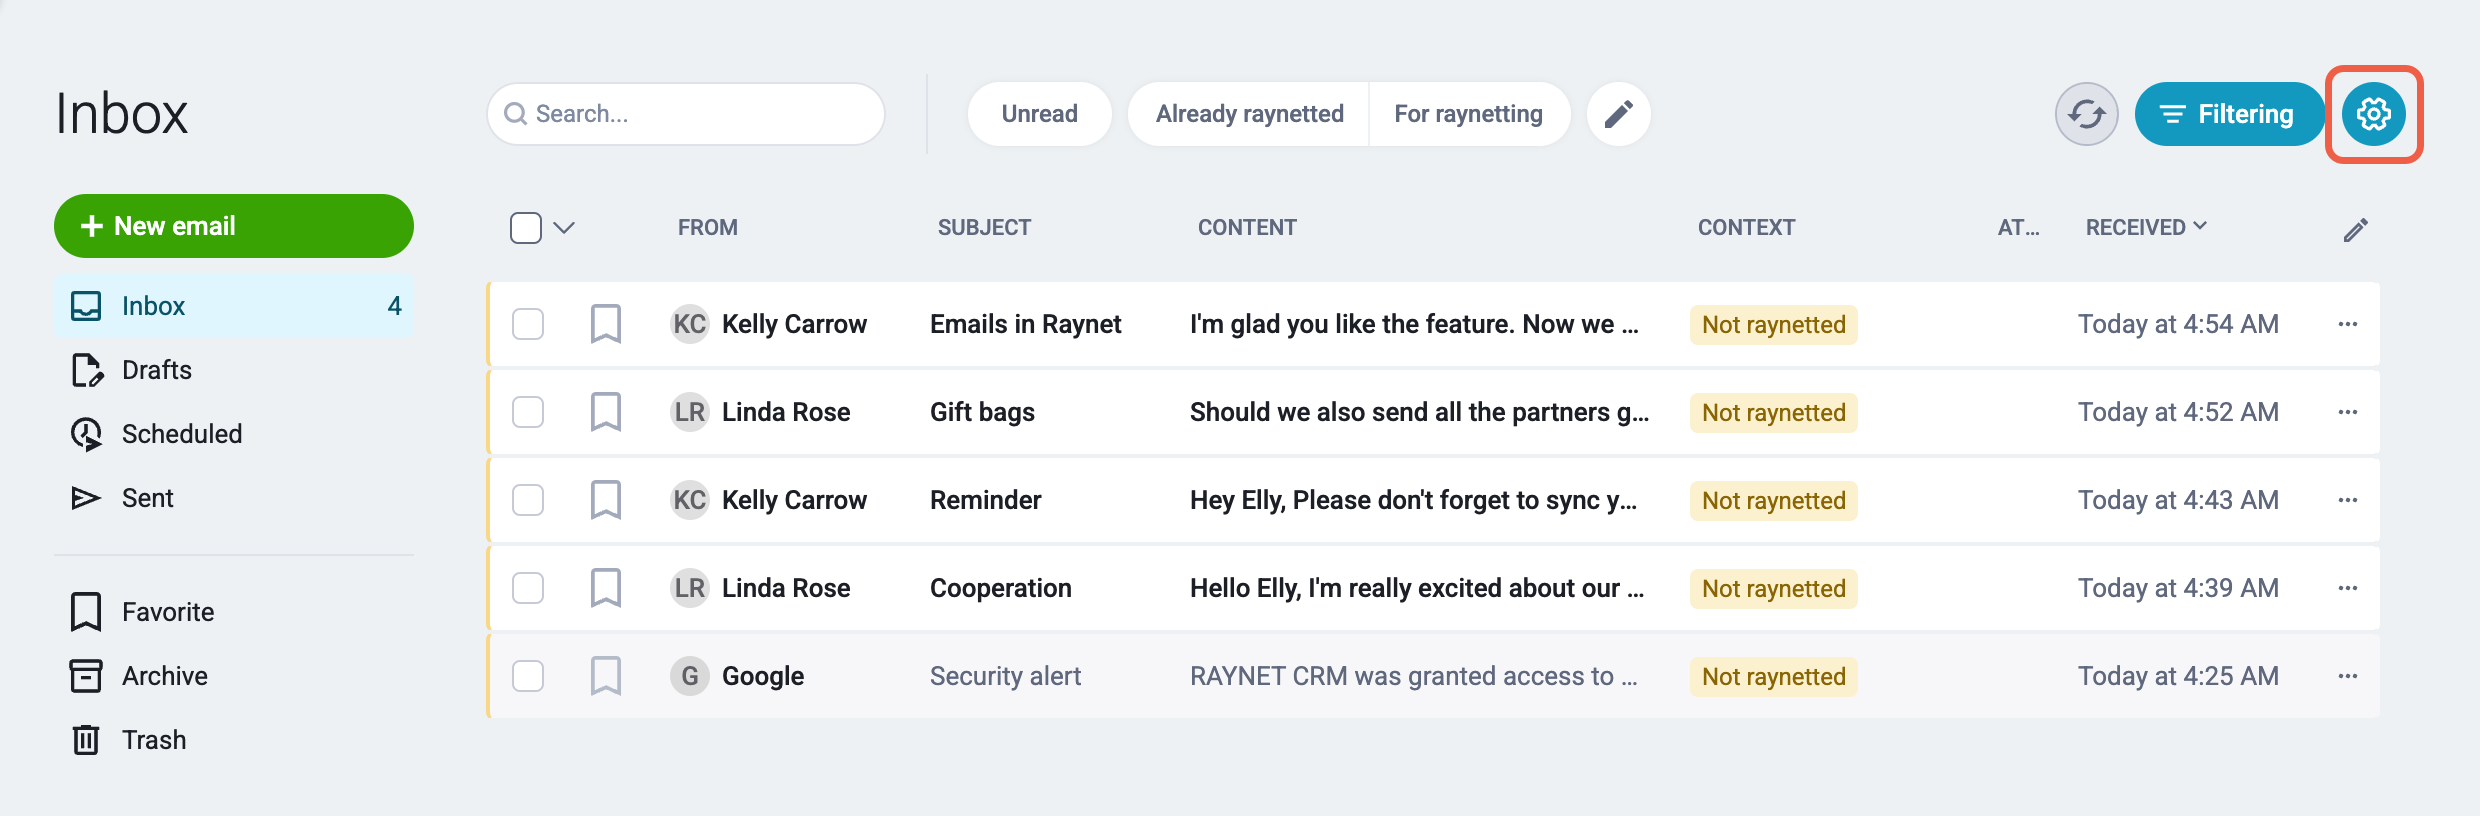Screen dimensions: 2480x816
Task: Click the KC avatar on Emails in Raynet row
Action: 690,324
